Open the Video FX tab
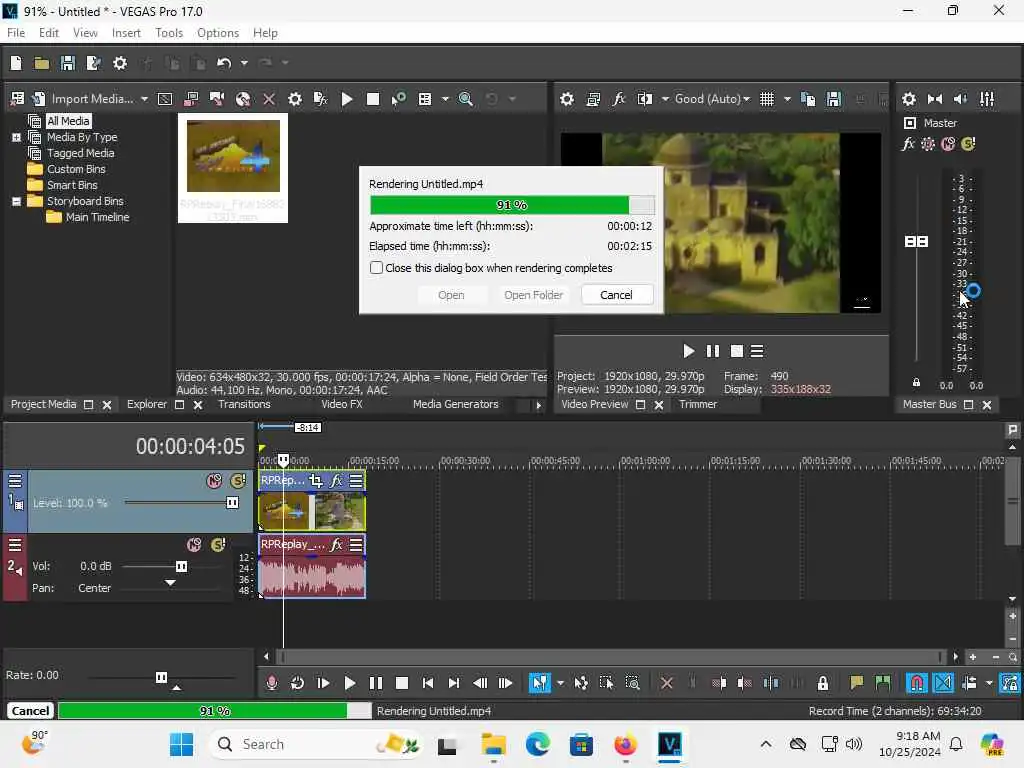Screen dimensions: 1024x768 (342, 404)
